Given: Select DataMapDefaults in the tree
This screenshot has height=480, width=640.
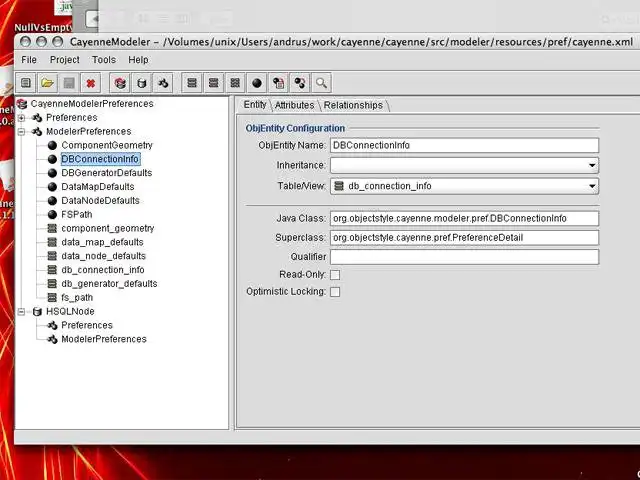Looking at the screenshot, I should click(98, 187).
